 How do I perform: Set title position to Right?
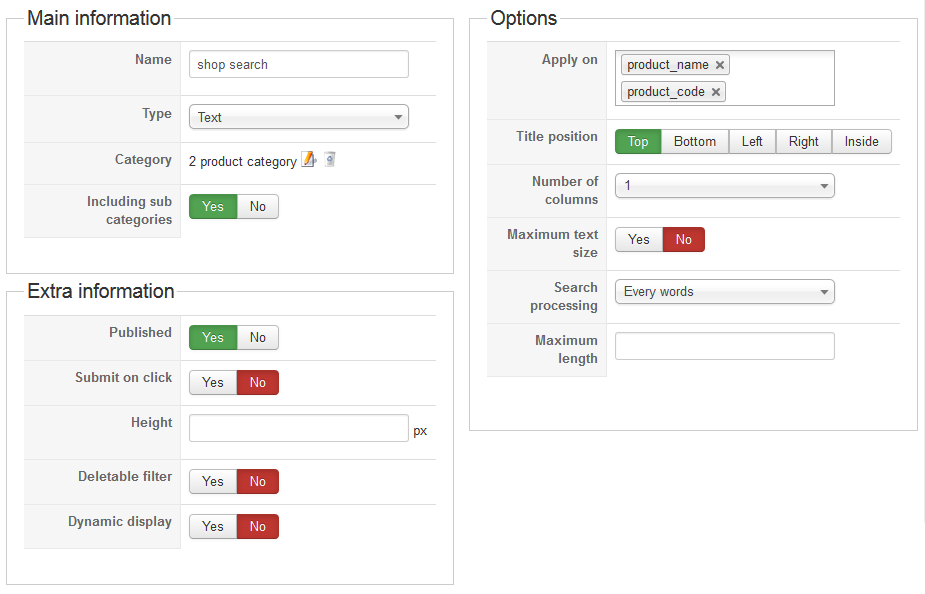(803, 142)
